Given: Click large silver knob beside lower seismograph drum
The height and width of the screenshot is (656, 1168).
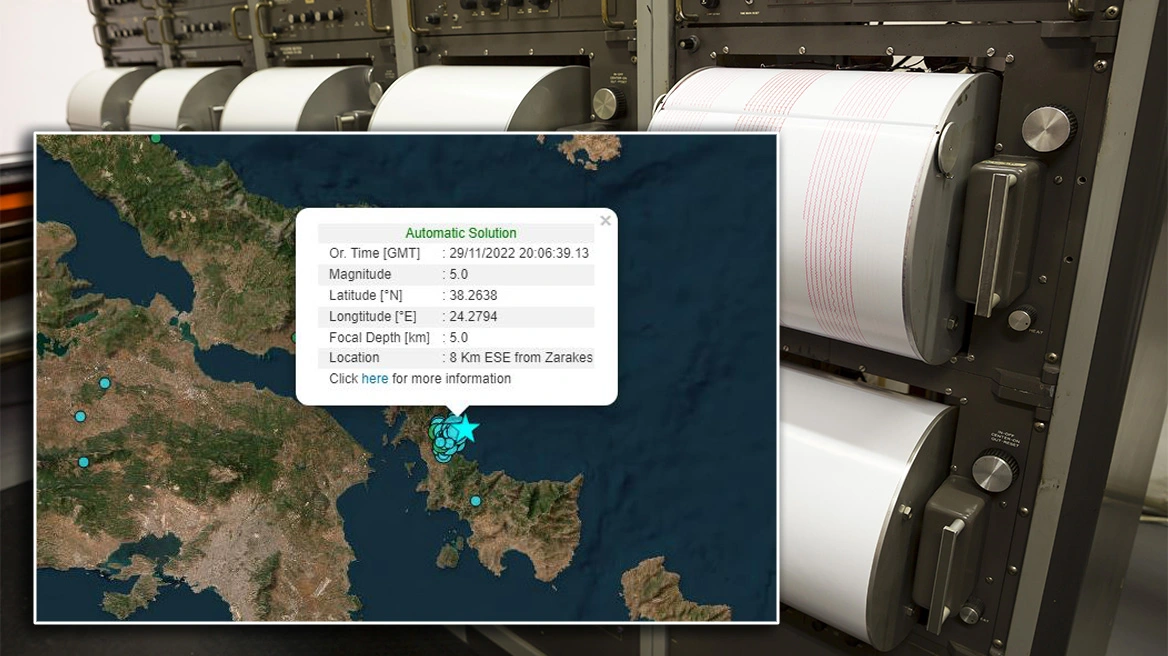Looking at the screenshot, I should (994, 471).
